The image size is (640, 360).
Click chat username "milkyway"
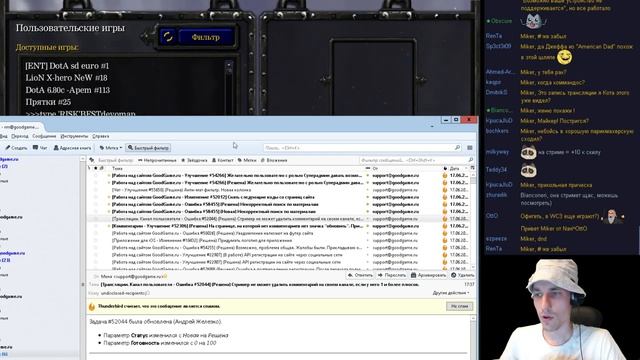[497, 152]
